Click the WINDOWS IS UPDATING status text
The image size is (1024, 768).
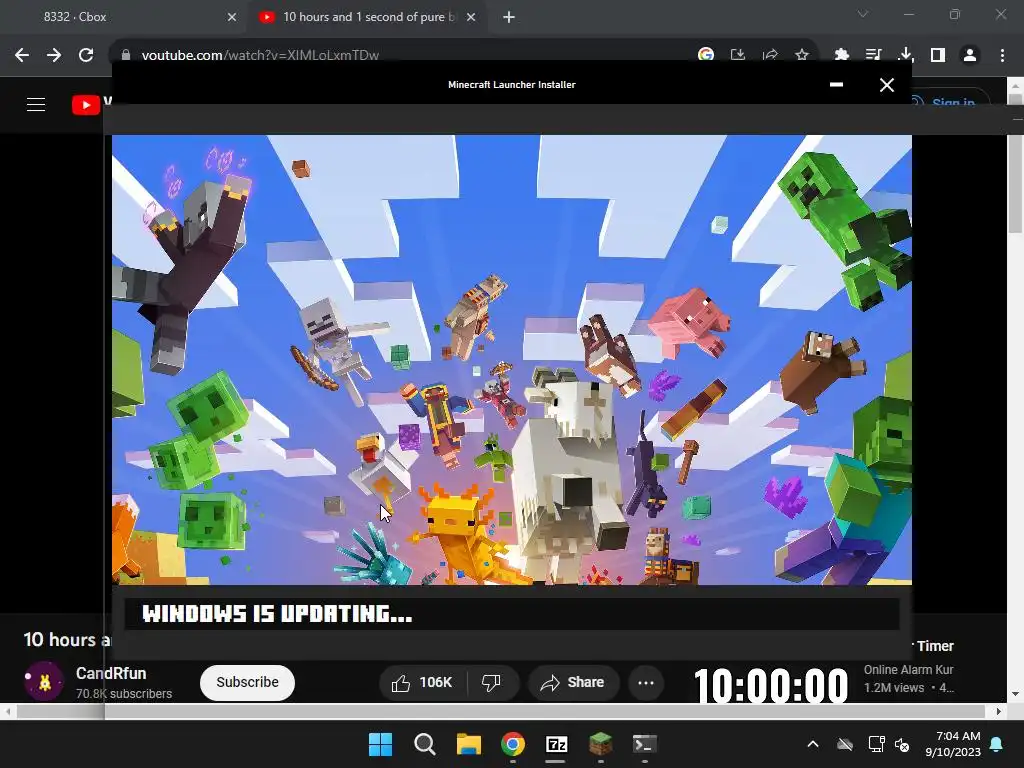277,614
